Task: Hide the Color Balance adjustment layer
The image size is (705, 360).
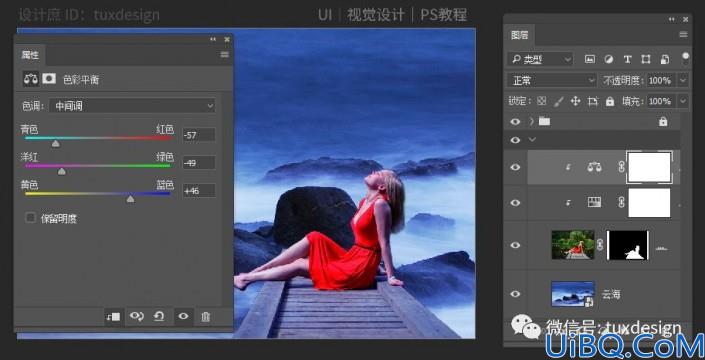Action: click(515, 167)
